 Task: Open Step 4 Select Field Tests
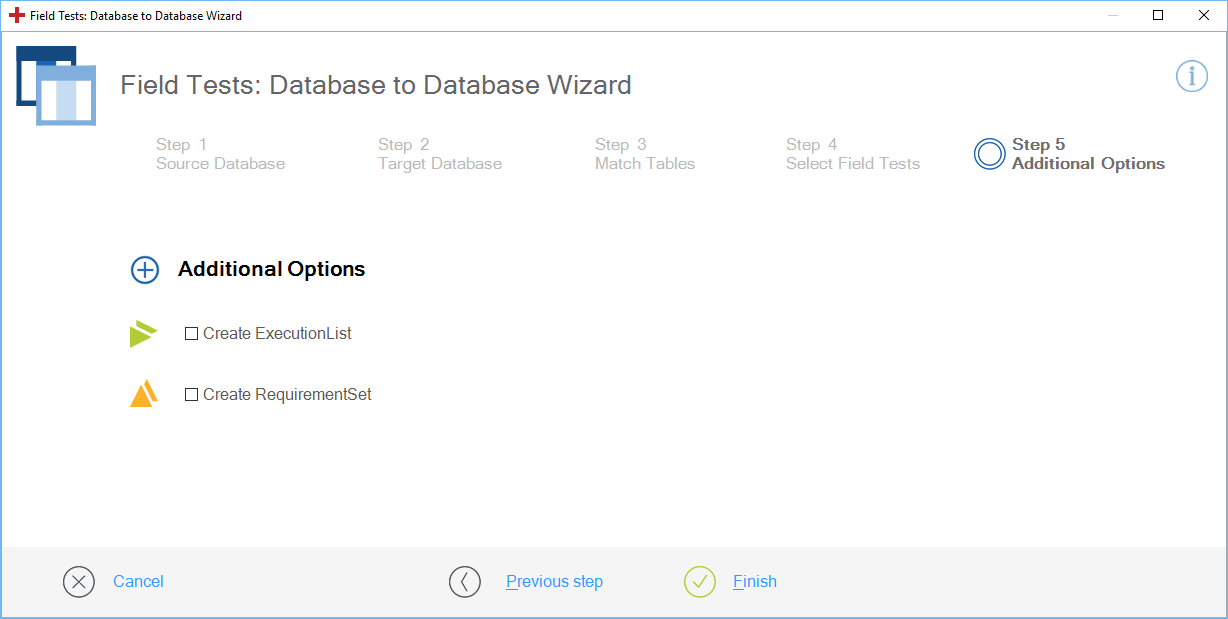click(852, 154)
